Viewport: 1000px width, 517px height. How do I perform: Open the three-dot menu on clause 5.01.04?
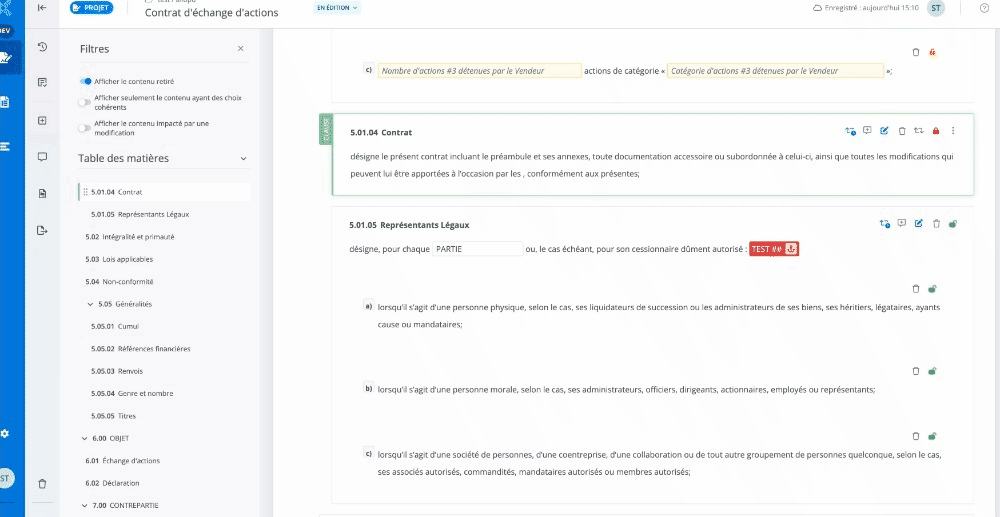[x=953, y=131]
